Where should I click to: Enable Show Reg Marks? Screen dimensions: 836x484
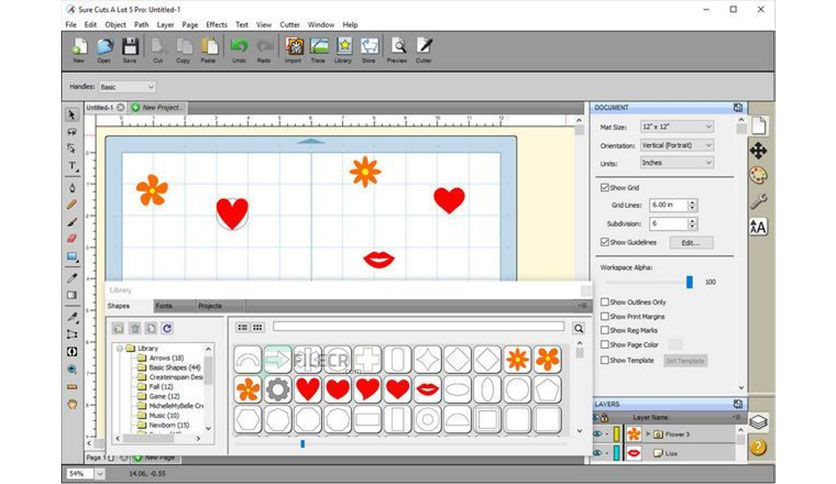(605, 330)
